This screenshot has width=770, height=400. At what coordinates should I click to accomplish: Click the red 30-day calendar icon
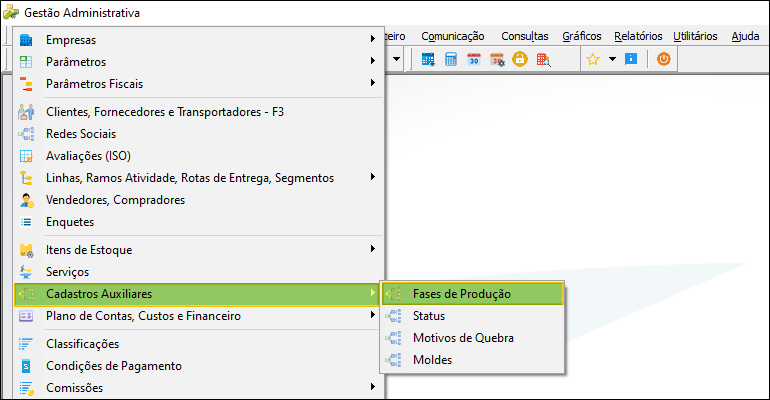click(474, 60)
